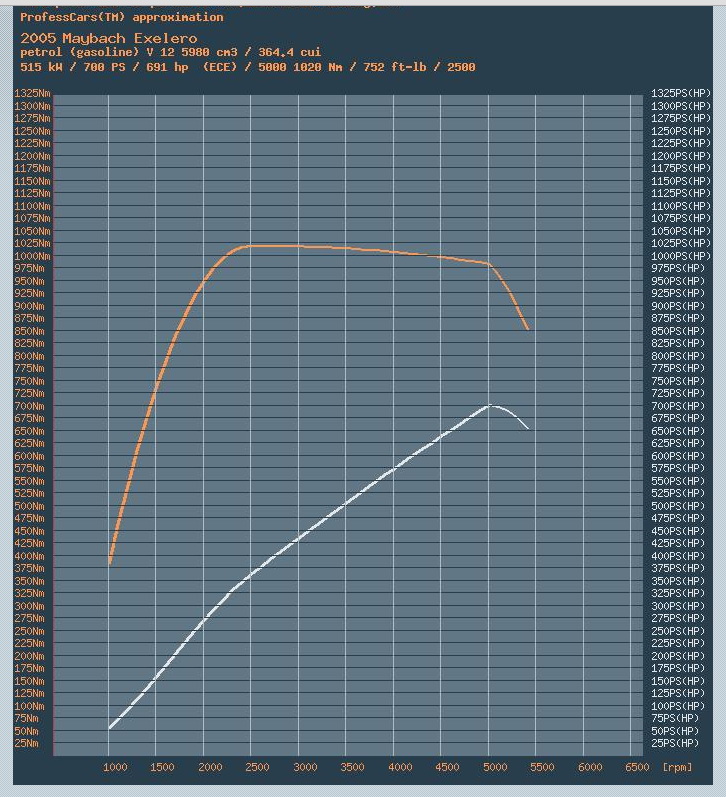The height and width of the screenshot is (797, 726).
Task: Click the 1000Nm label on the left axis
Action: coord(33,256)
